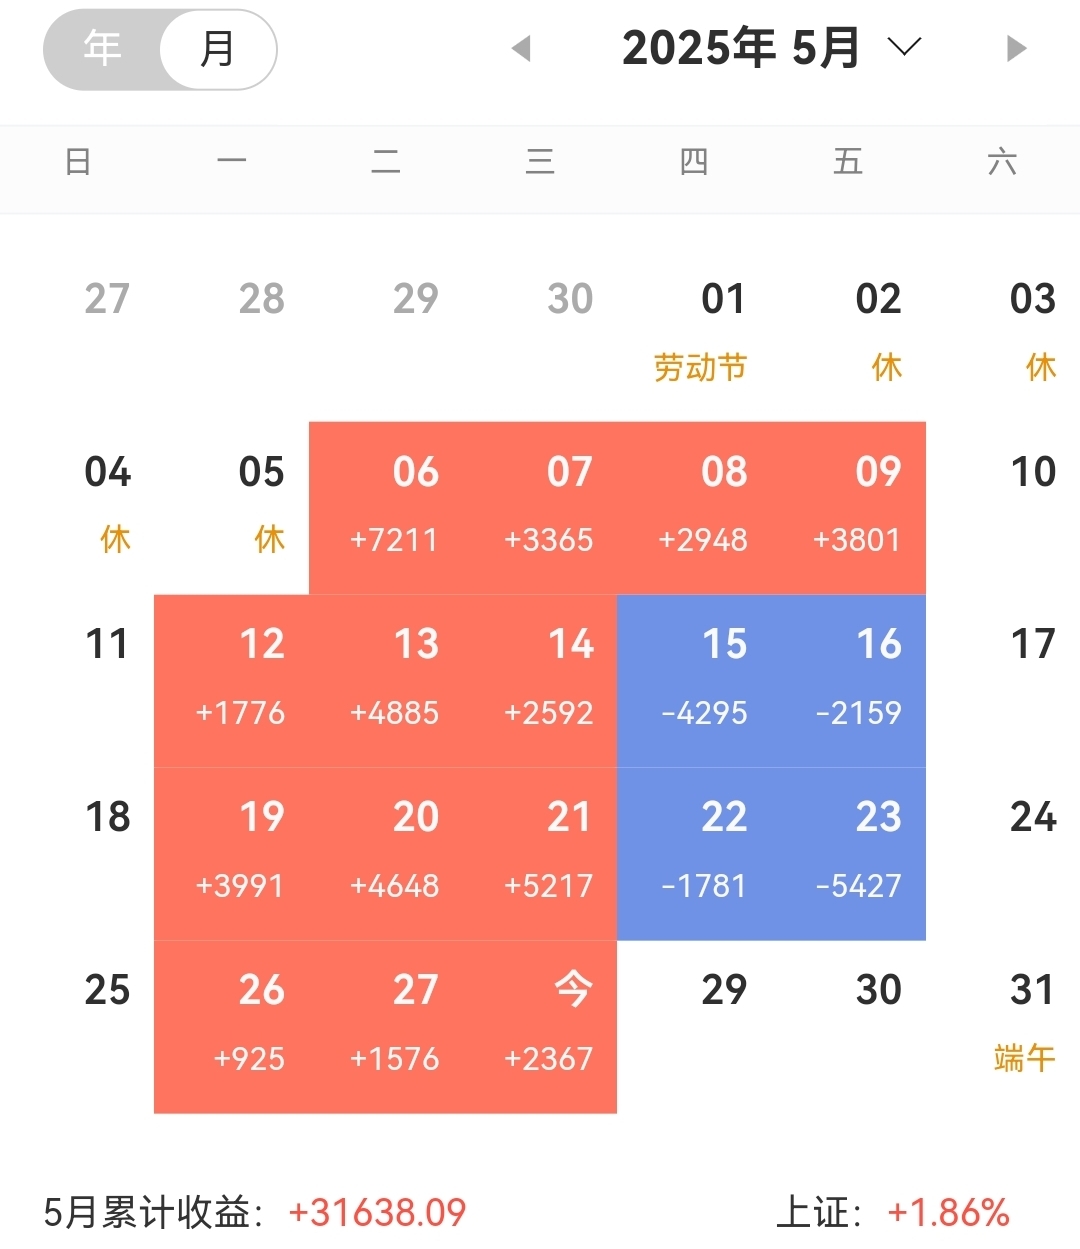Open the 2025年 5月 title dropdown
Screen dimensions: 1080x1249
tap(741, 48)
